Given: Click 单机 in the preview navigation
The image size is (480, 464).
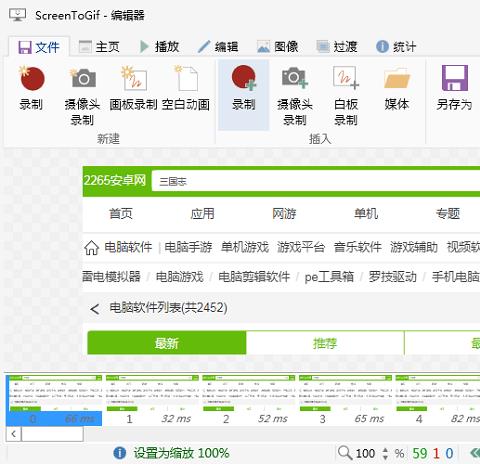Looking at the screenshot, I should pos(366,213).
